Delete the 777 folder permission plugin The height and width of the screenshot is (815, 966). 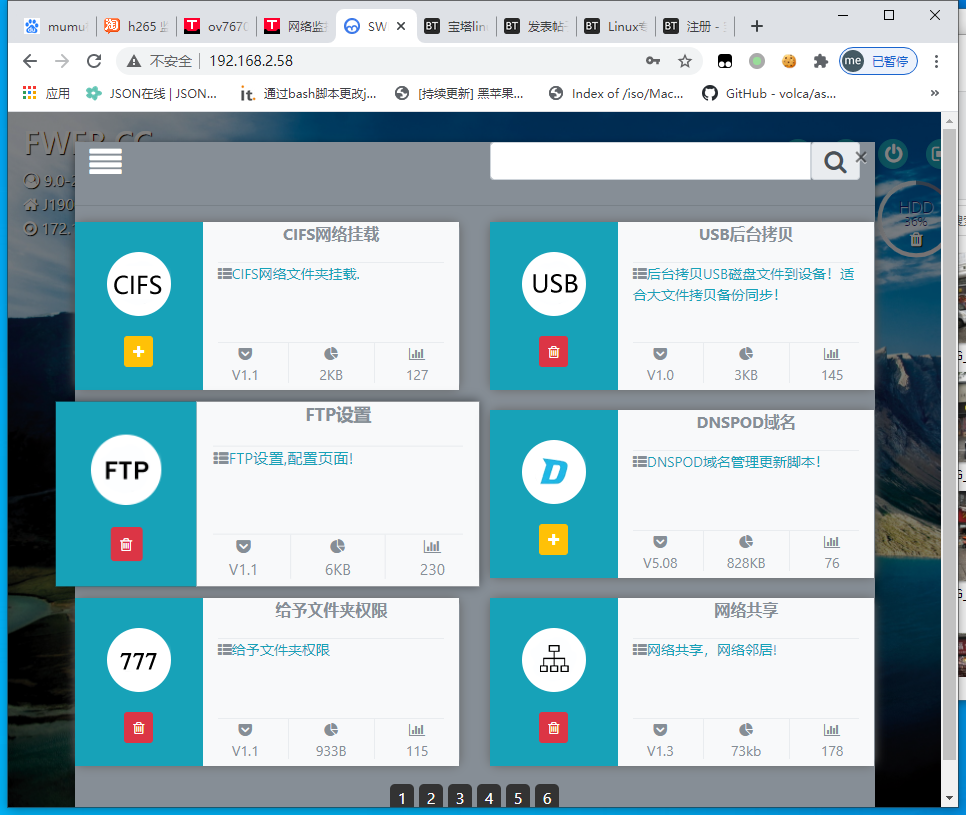(138, 727)
